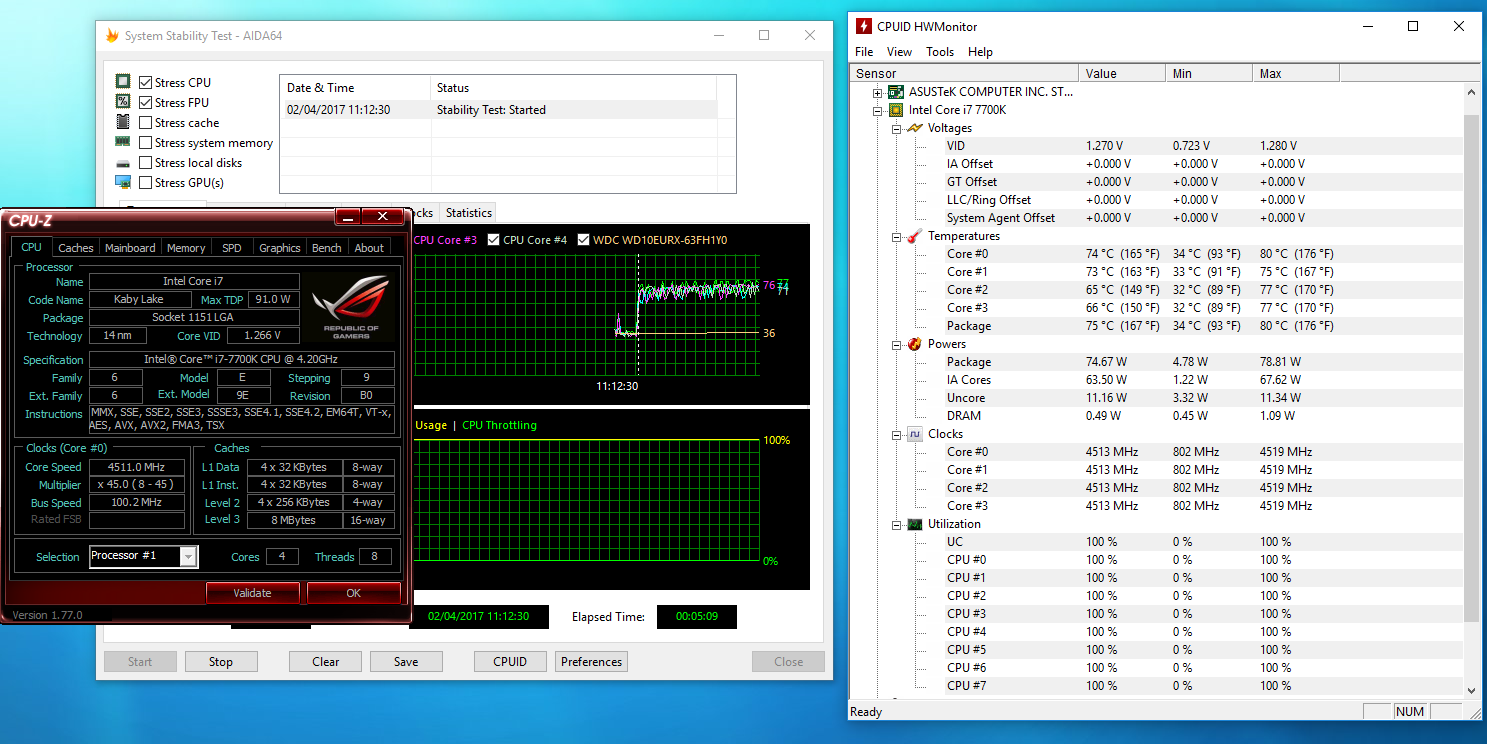Open the View menu in HWMonitor
This screenshot has height=744, width=1487.
click(x=899, y=52)
